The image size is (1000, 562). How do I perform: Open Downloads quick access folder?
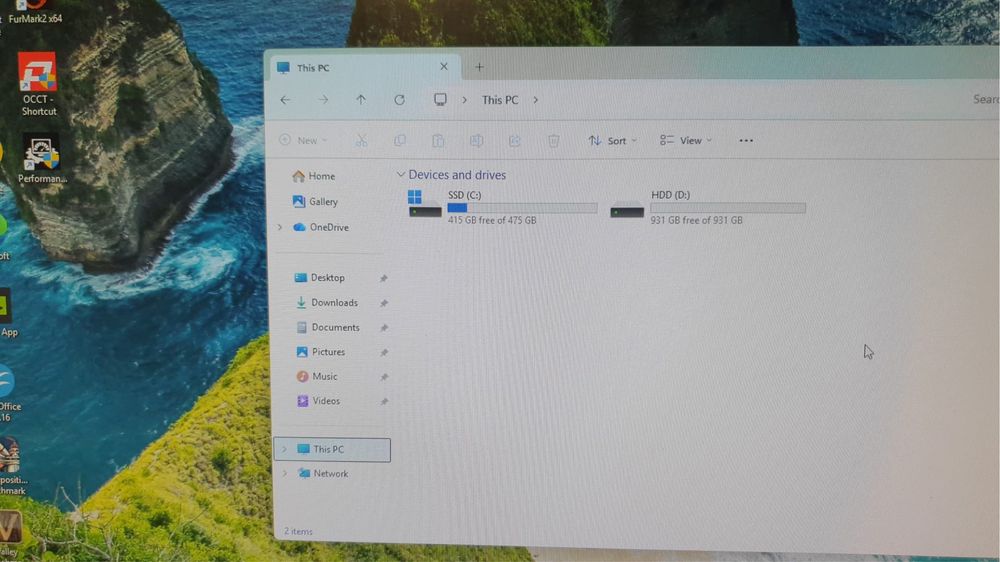327,302
